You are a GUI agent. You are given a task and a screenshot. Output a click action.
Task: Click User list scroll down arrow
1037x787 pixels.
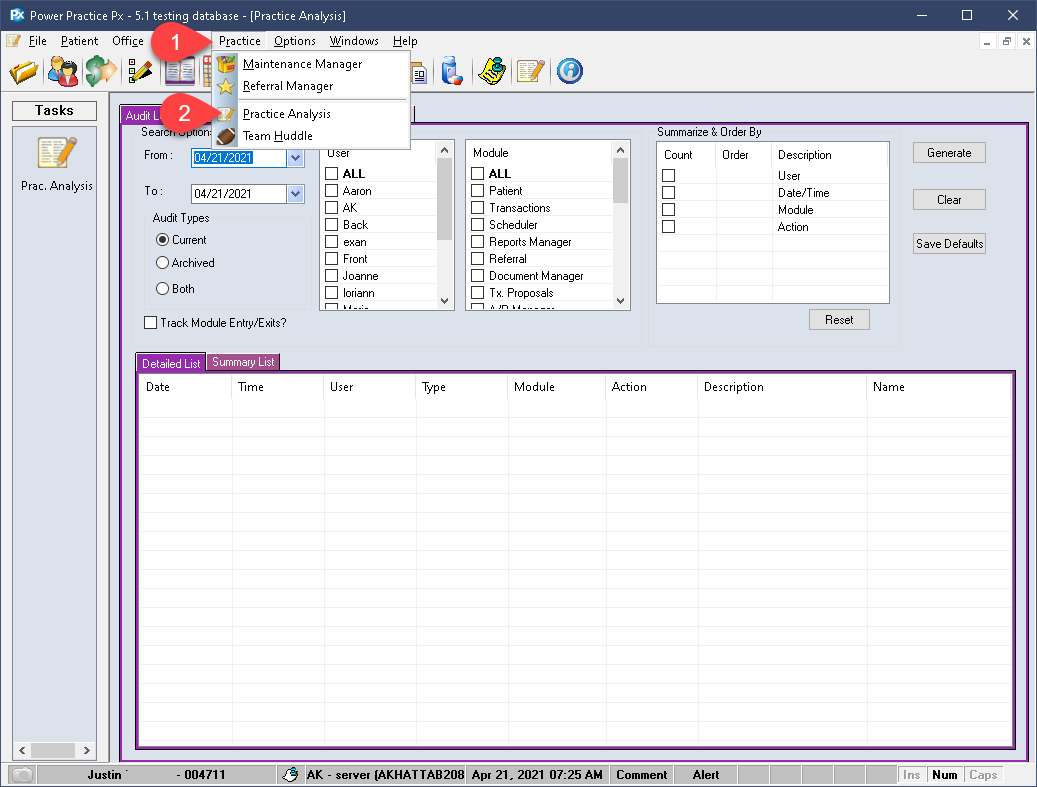coord(444,300)
